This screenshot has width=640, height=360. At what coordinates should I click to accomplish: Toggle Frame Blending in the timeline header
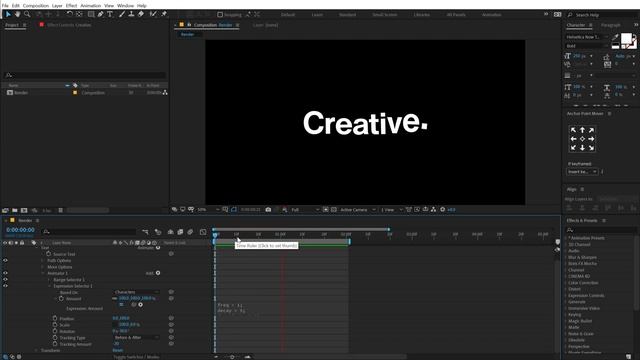[x=180, y=232]
